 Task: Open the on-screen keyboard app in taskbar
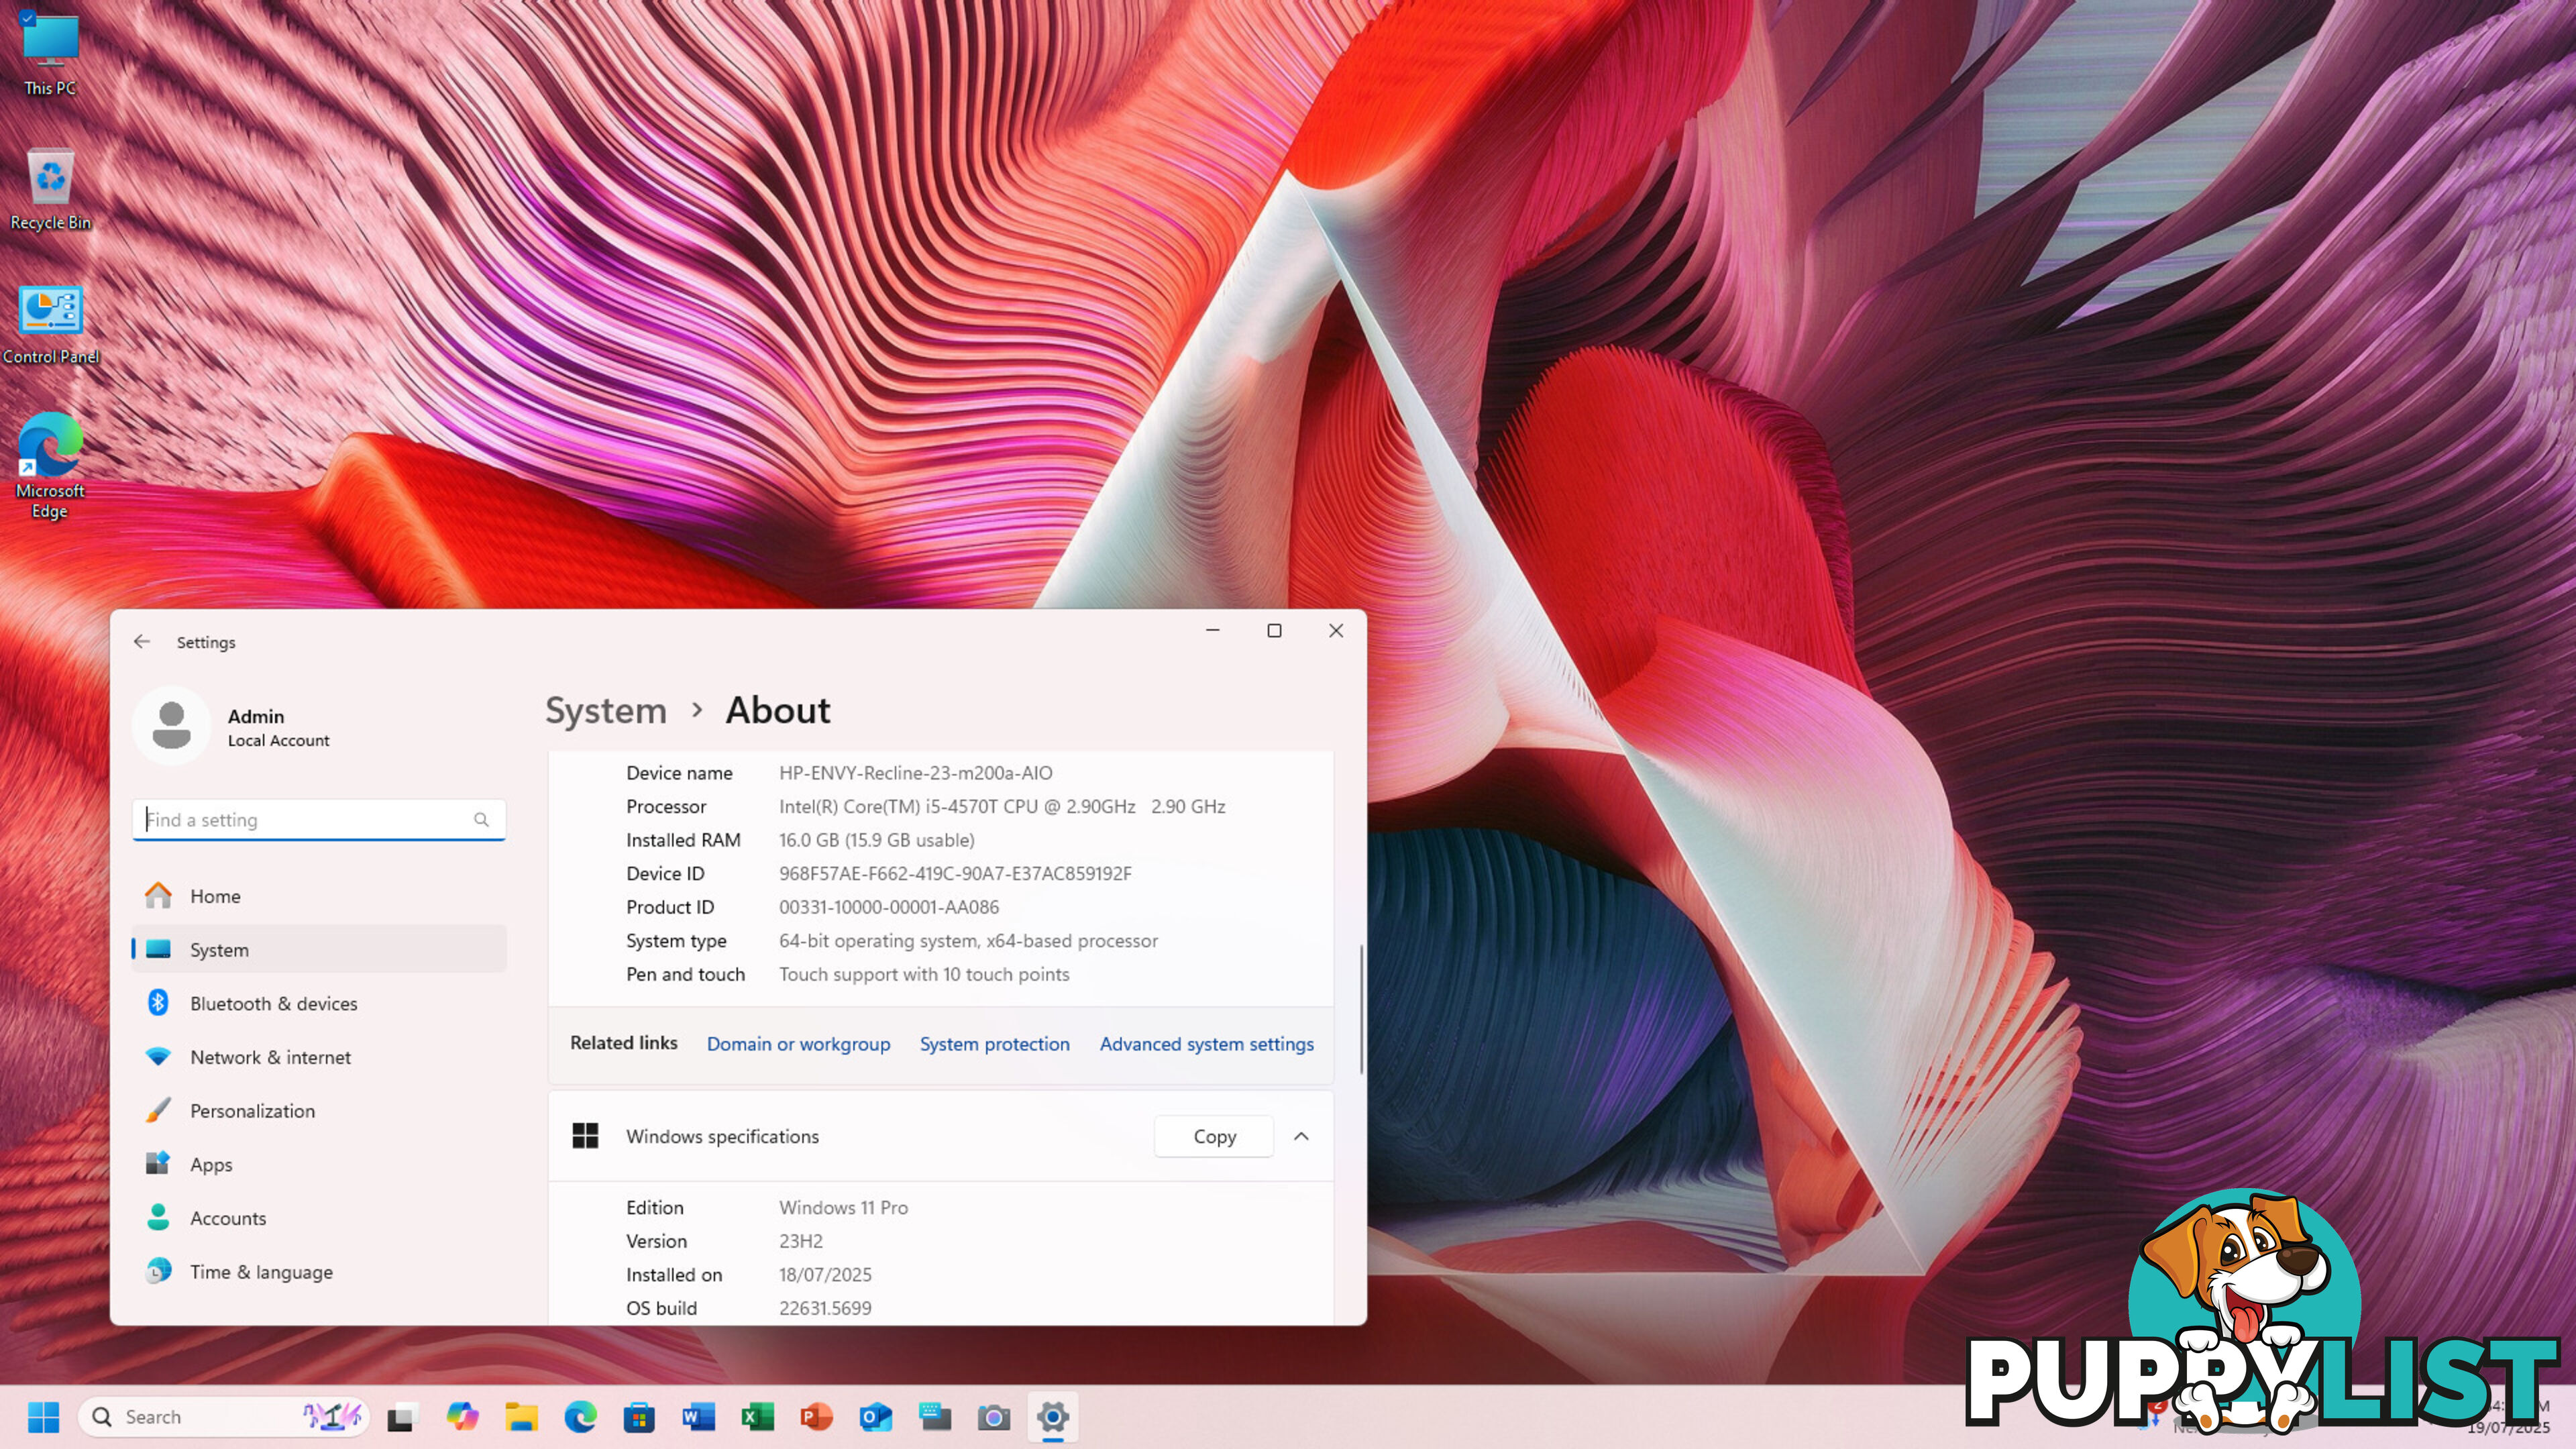pos(934,1417)
